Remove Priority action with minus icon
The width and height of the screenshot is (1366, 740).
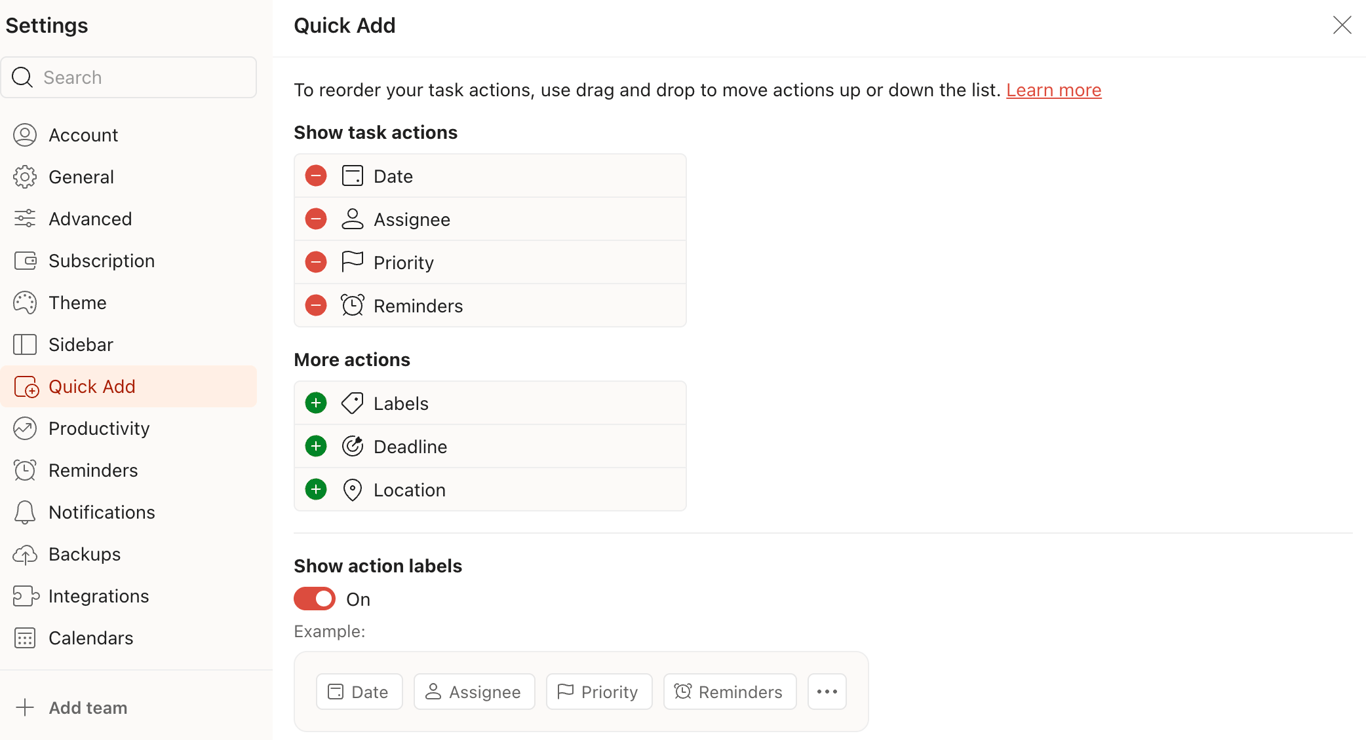[316, 262]
